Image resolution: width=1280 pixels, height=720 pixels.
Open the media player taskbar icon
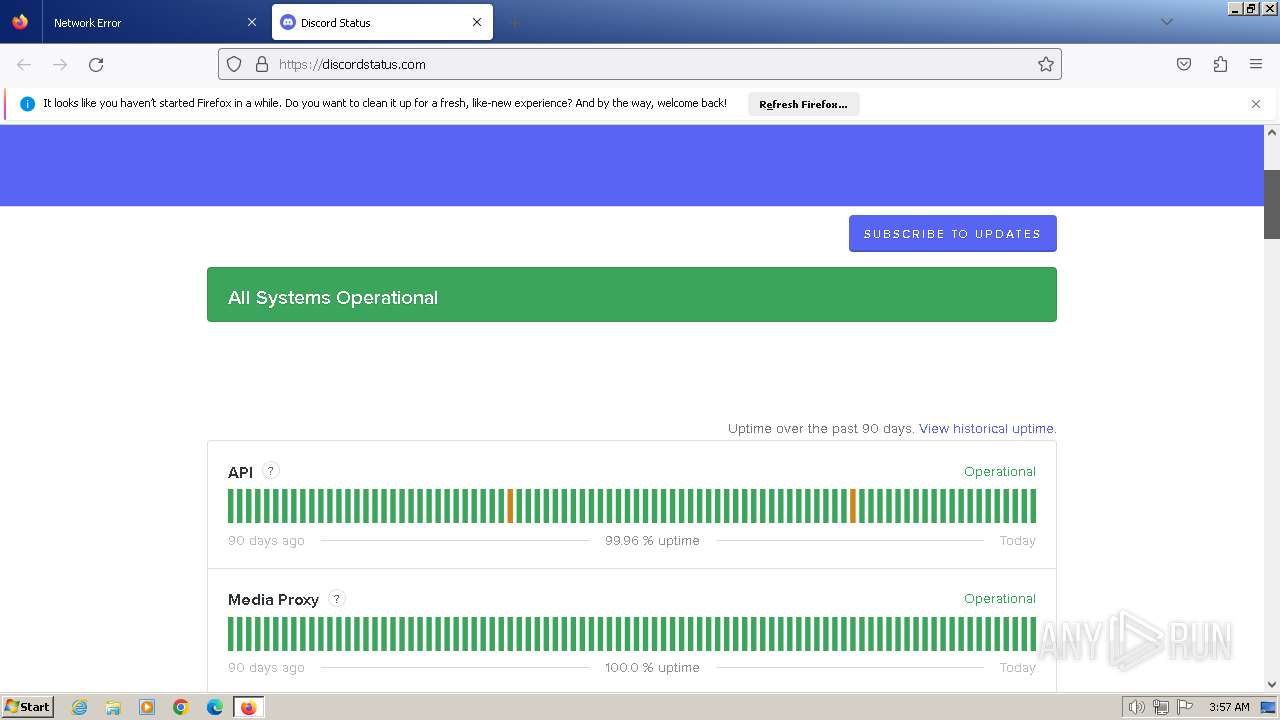(x=147, y=707)
